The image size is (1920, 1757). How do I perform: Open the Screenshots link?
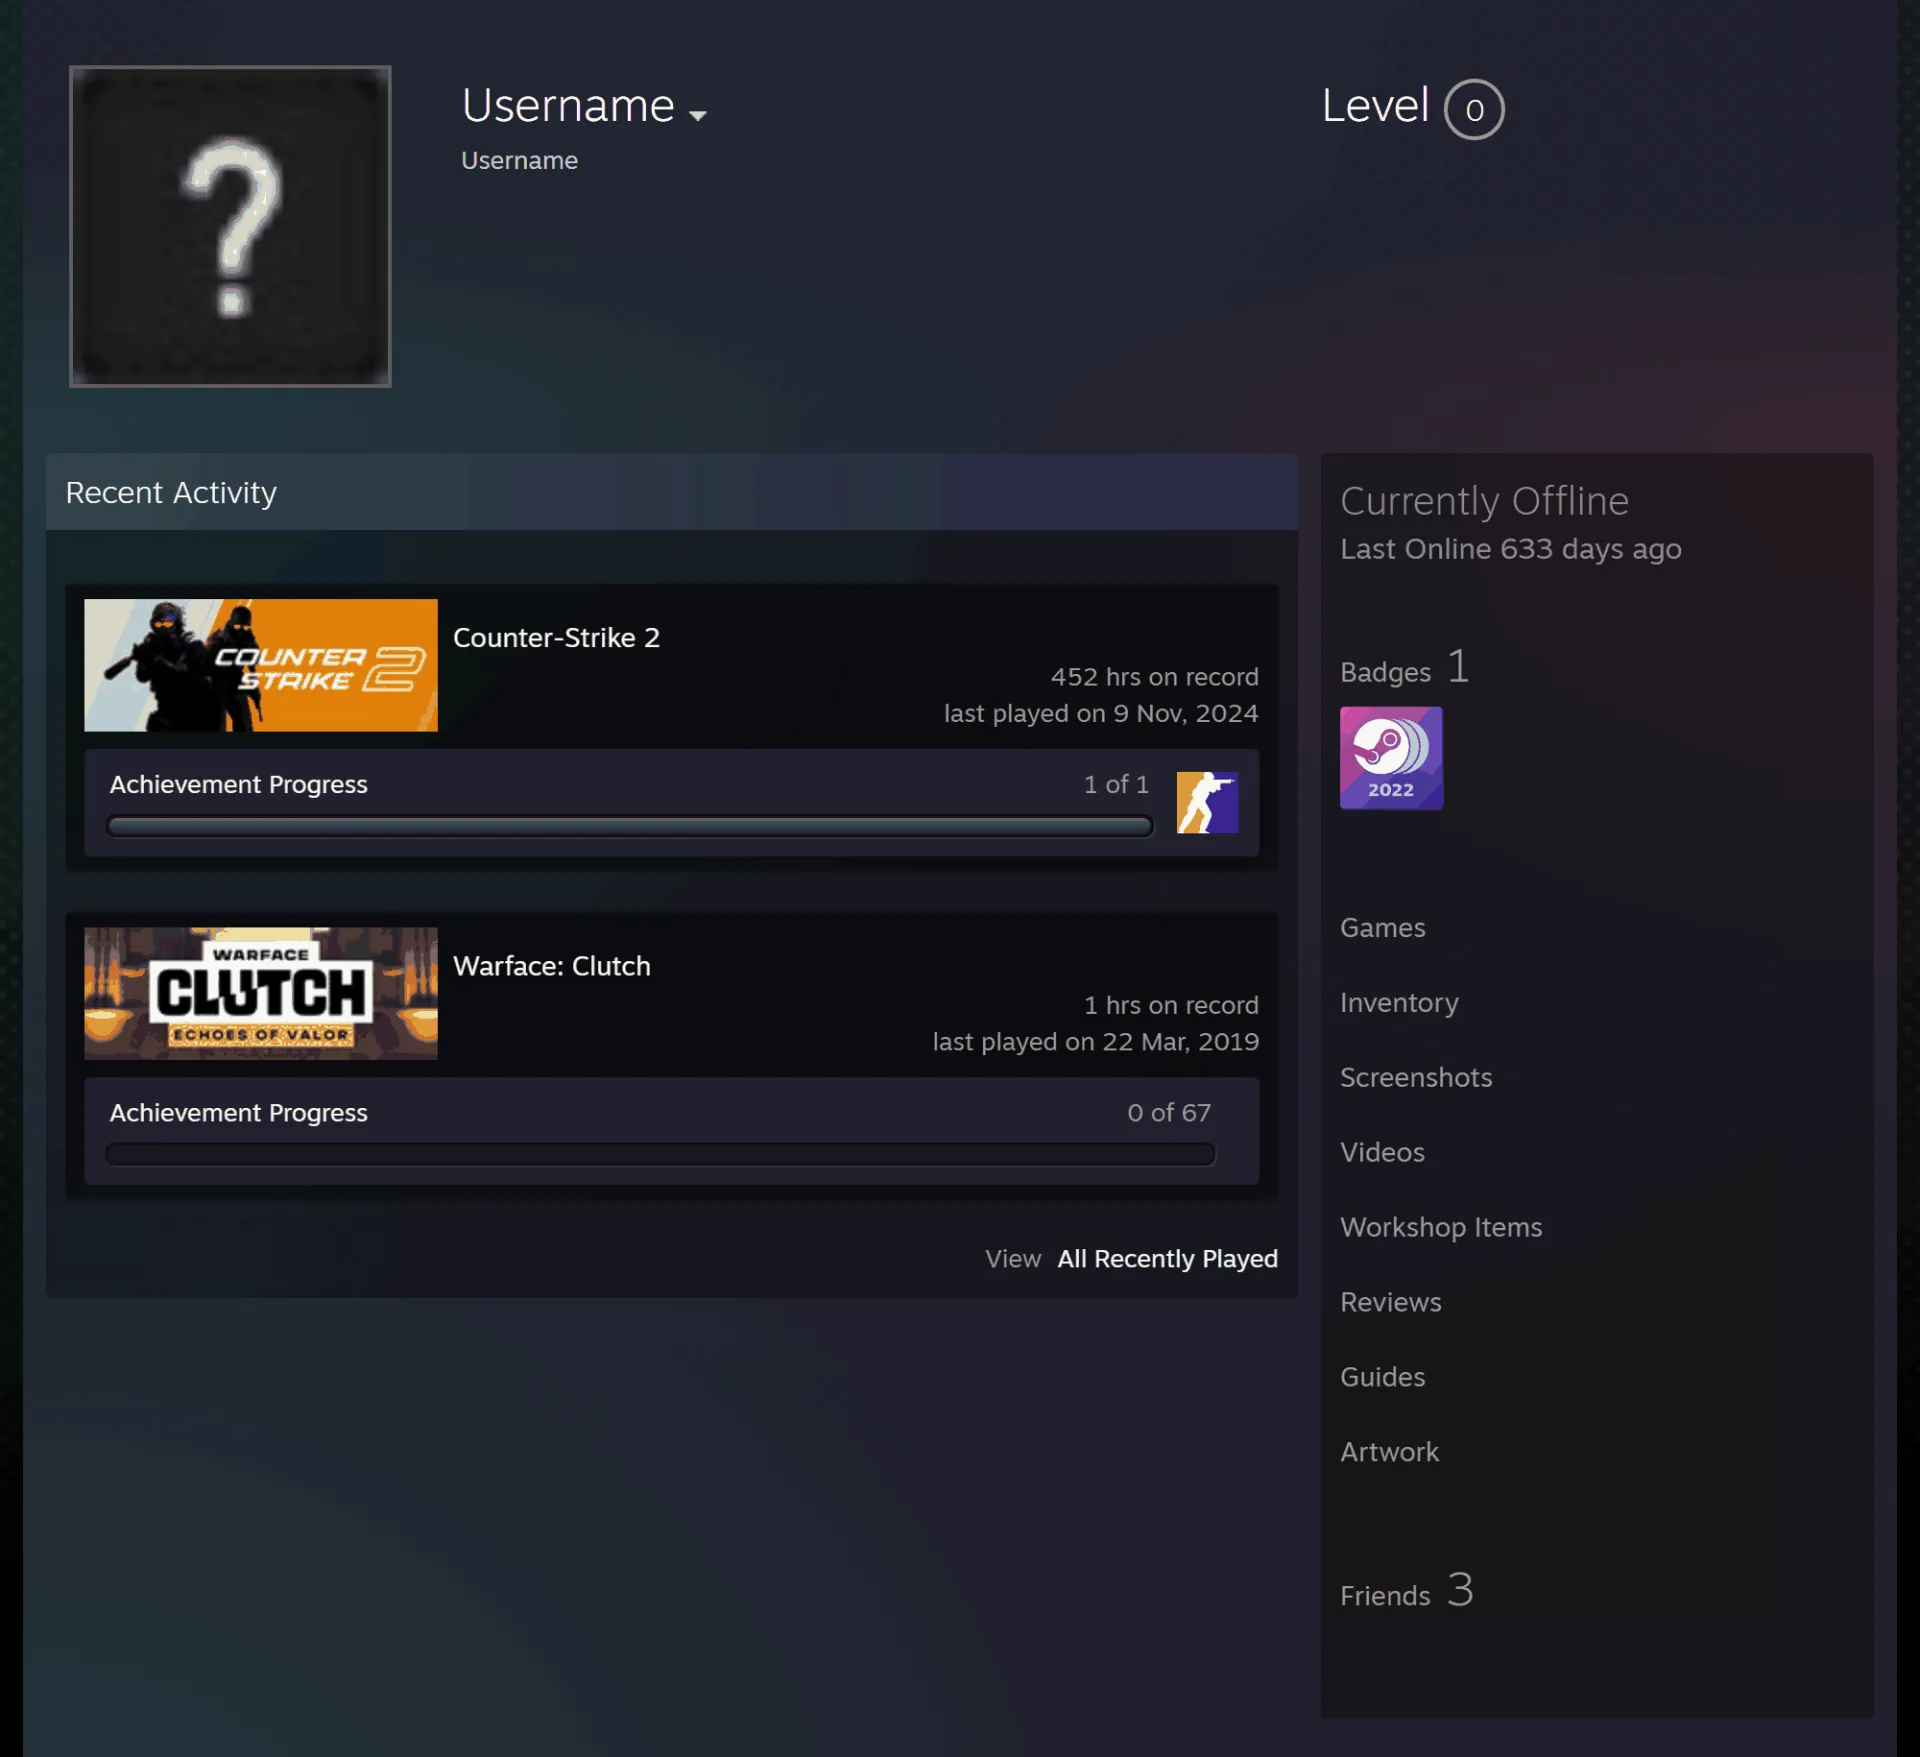[x=1415, y=1078]
